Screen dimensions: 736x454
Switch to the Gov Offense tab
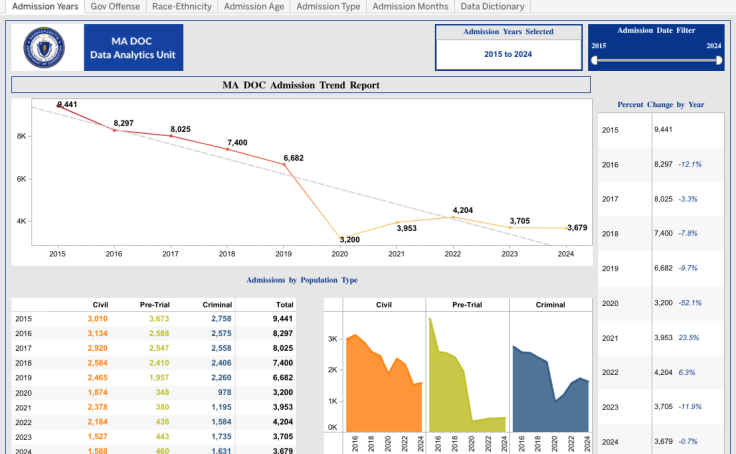coord(115,6)
